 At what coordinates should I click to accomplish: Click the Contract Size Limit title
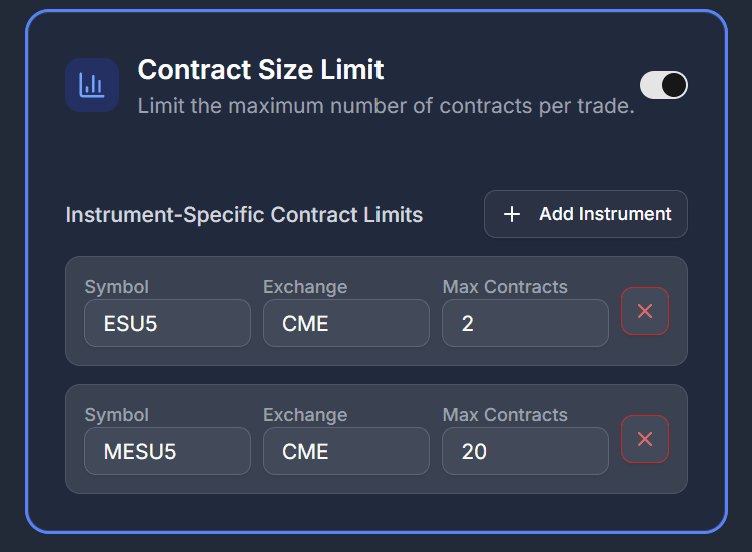(x=261, y=69)
